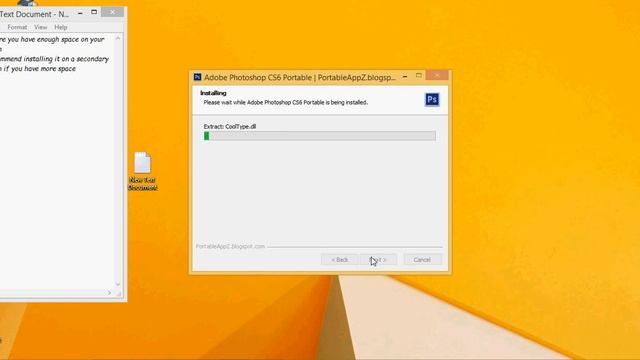Click the Ps logo in installer header
640x360 pixels.
[x=432, y=100]
